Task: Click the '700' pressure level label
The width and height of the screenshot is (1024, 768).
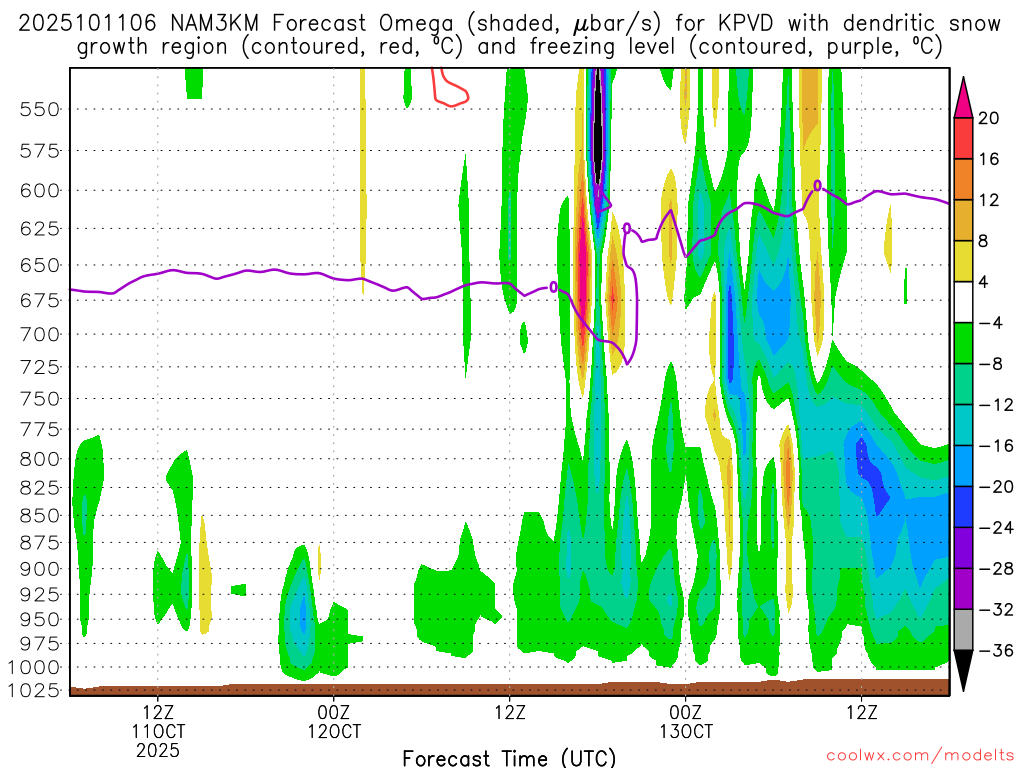Action: point(40,334)
